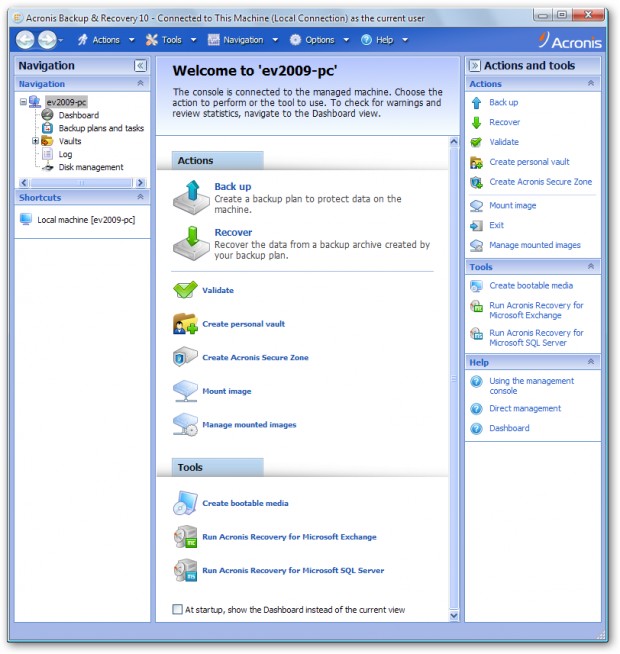Select Backup plans and tasks in tree
The height and width of the screenshot is (654, 620).
[x=101, y=128]
